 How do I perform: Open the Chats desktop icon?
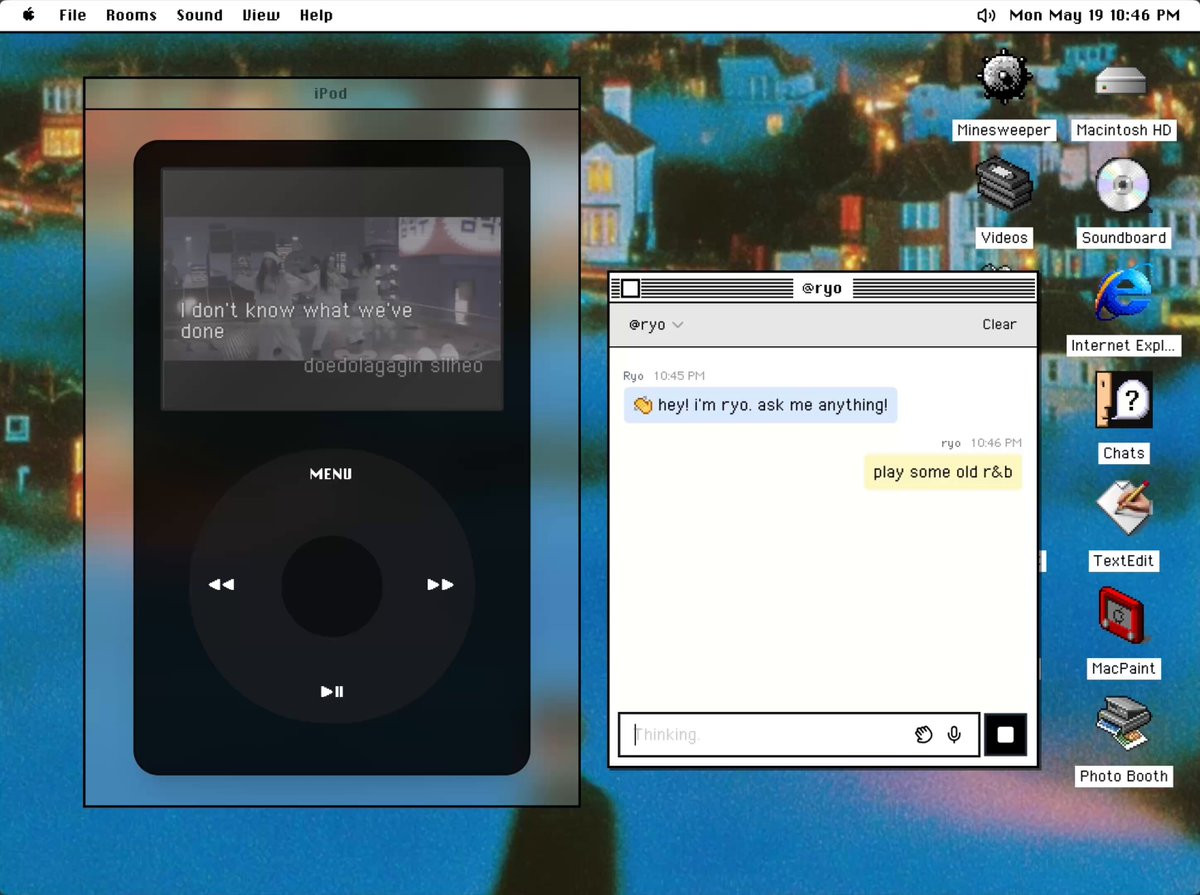[1123, 400]
